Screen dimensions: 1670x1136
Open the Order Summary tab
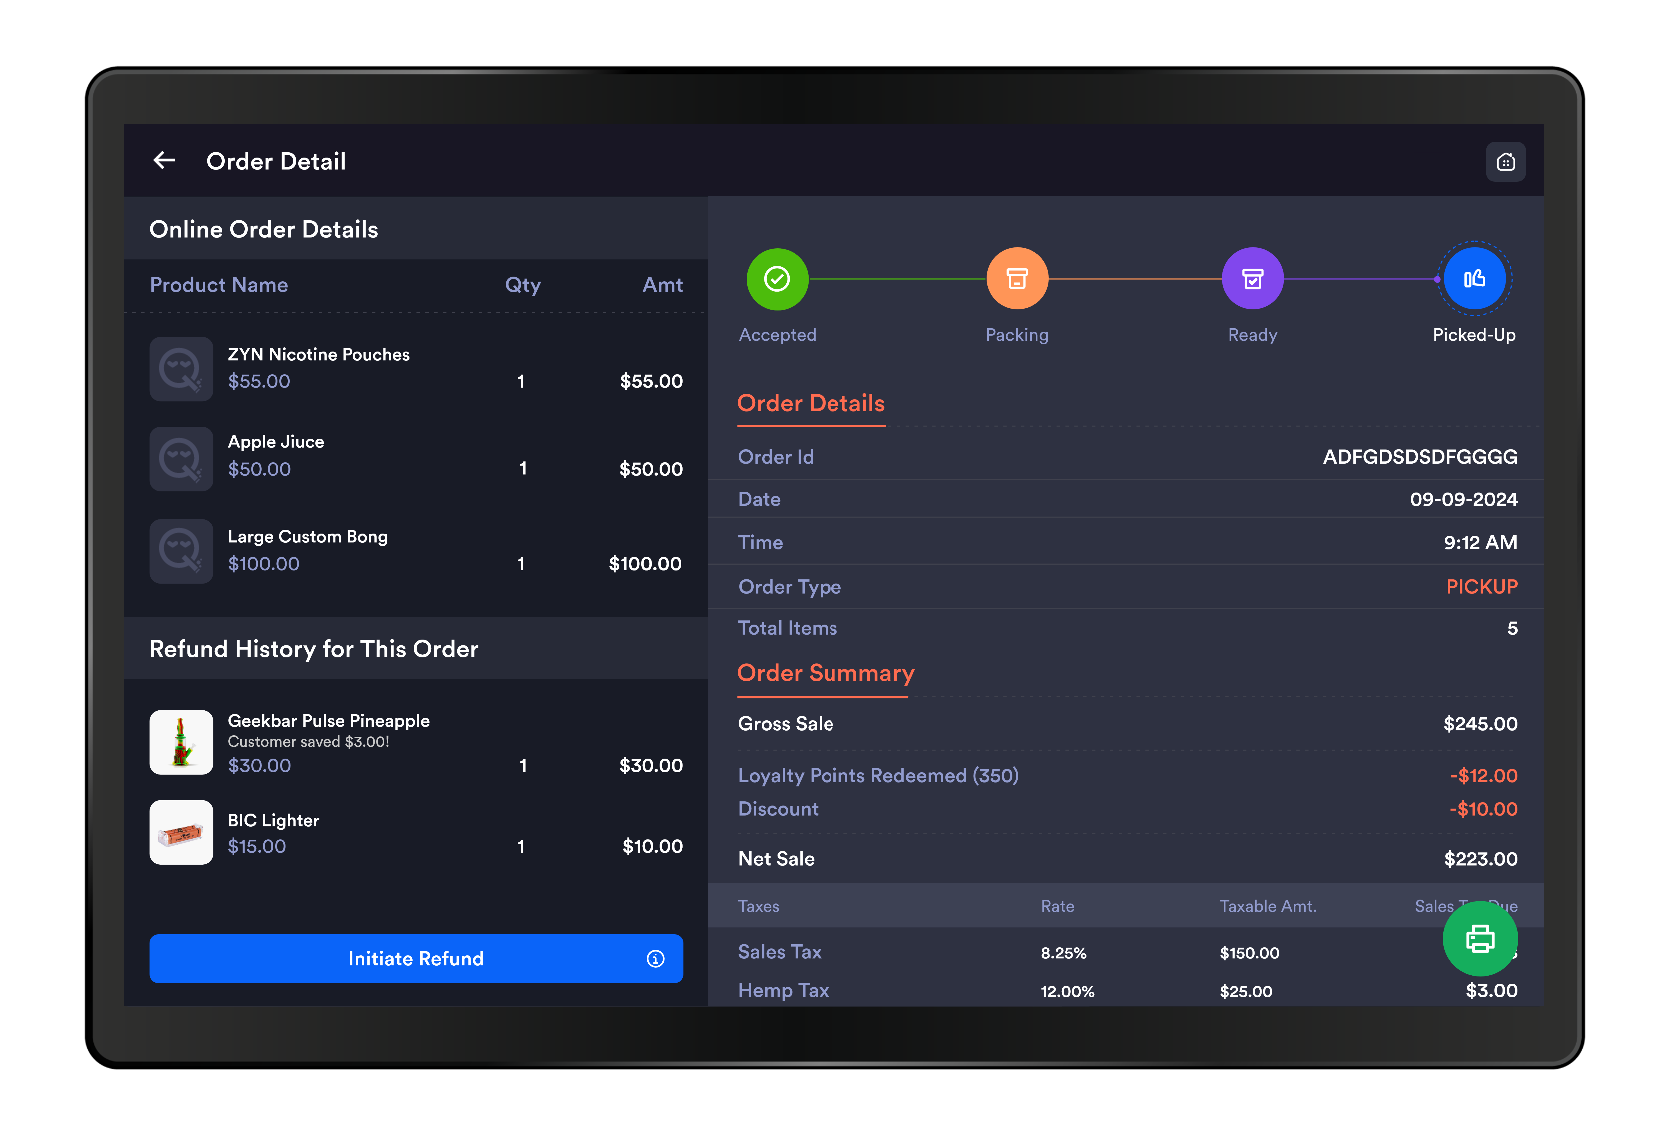(x=825, y=674)
